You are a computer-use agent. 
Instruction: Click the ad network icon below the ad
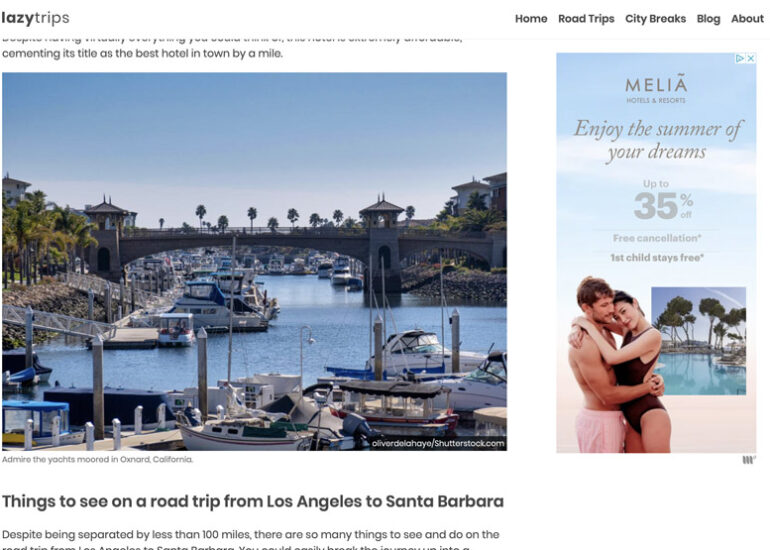(749, 460)
